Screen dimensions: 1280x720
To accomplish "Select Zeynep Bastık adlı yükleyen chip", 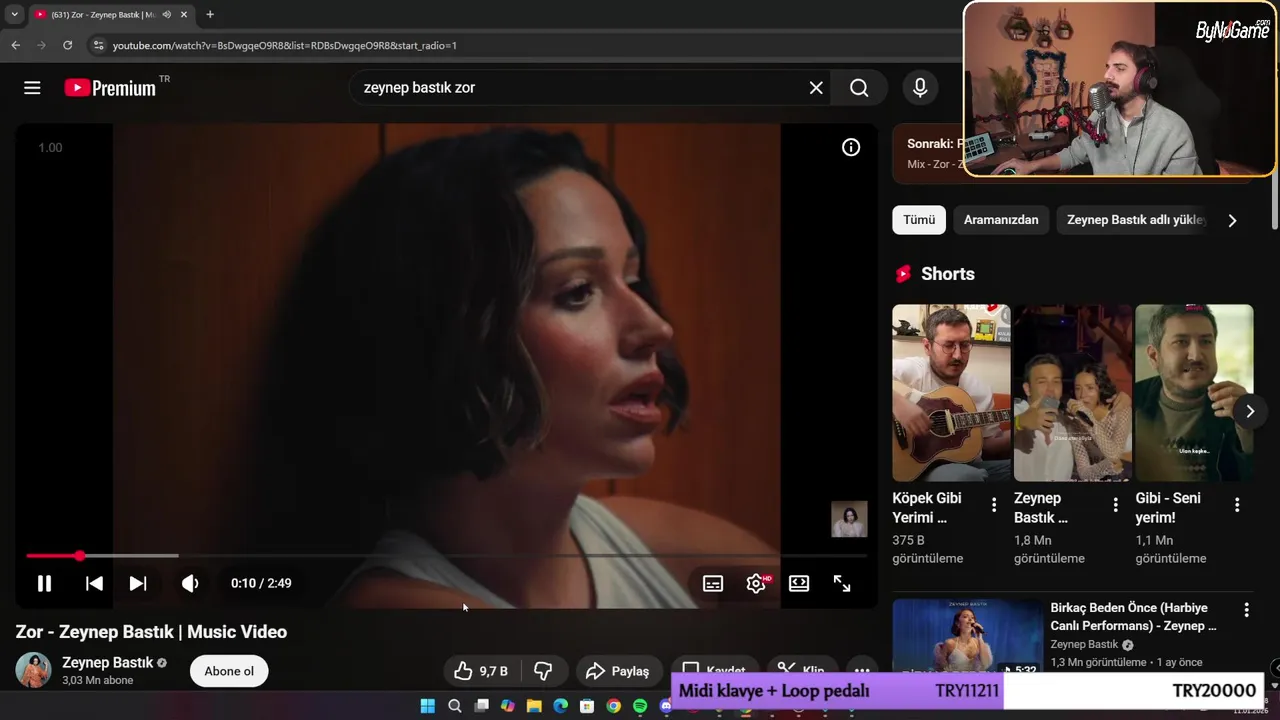I will pyautogui.click(x=1136, y=220).
